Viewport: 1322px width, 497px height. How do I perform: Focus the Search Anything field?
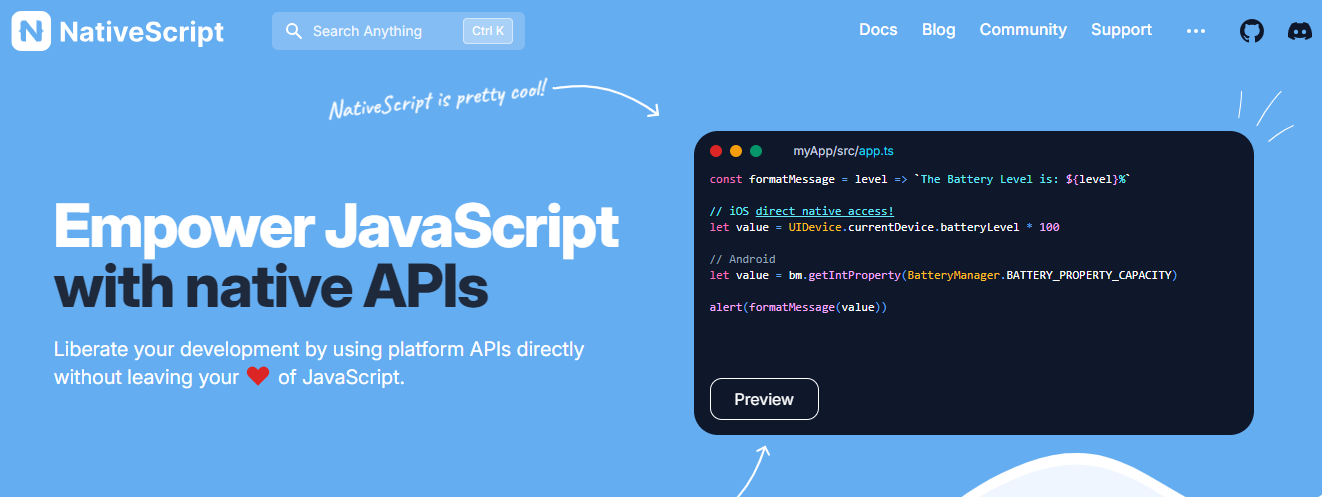398,31
